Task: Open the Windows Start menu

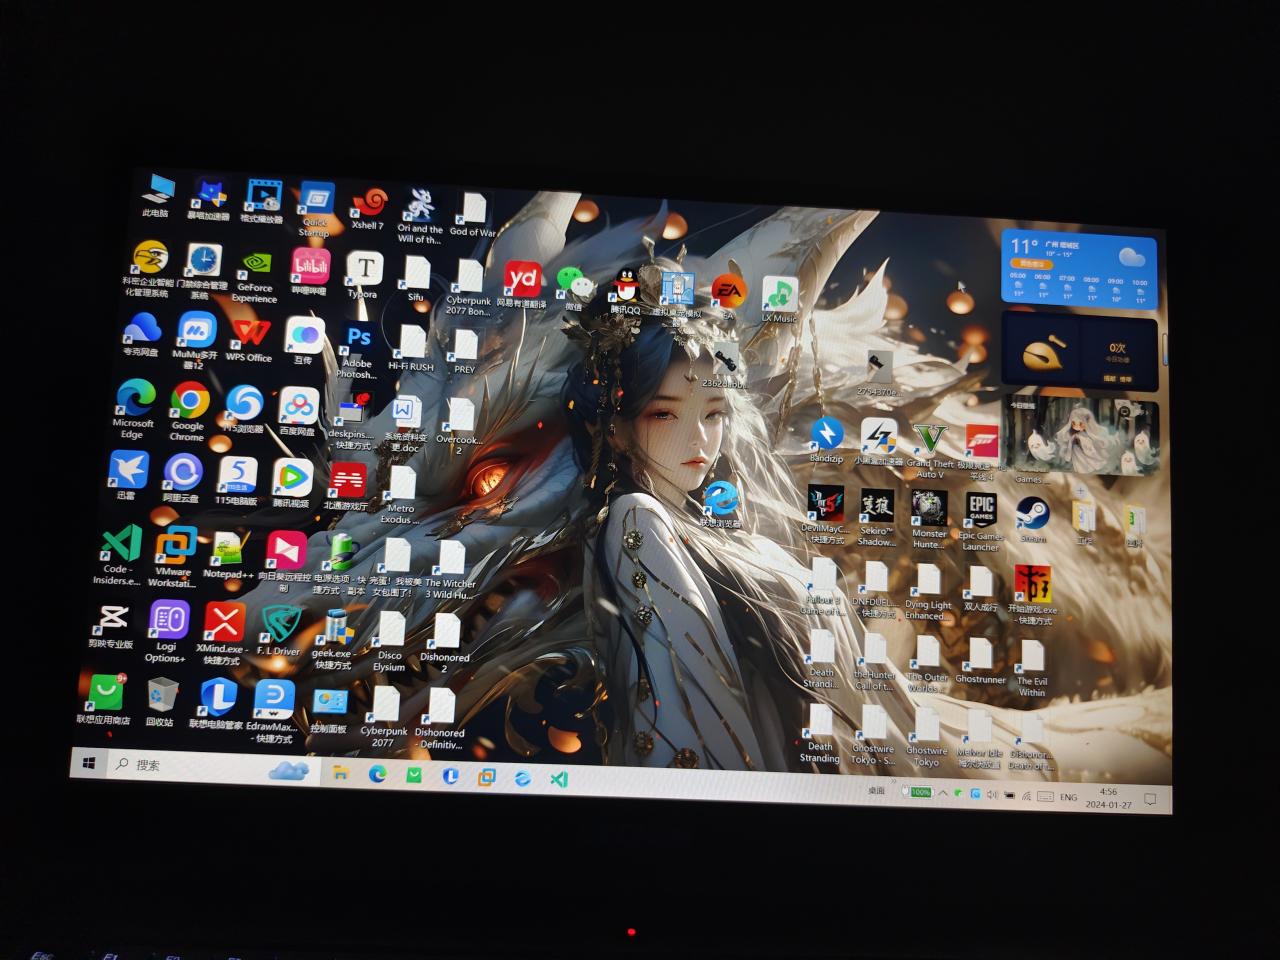Action: coord(89,763)
